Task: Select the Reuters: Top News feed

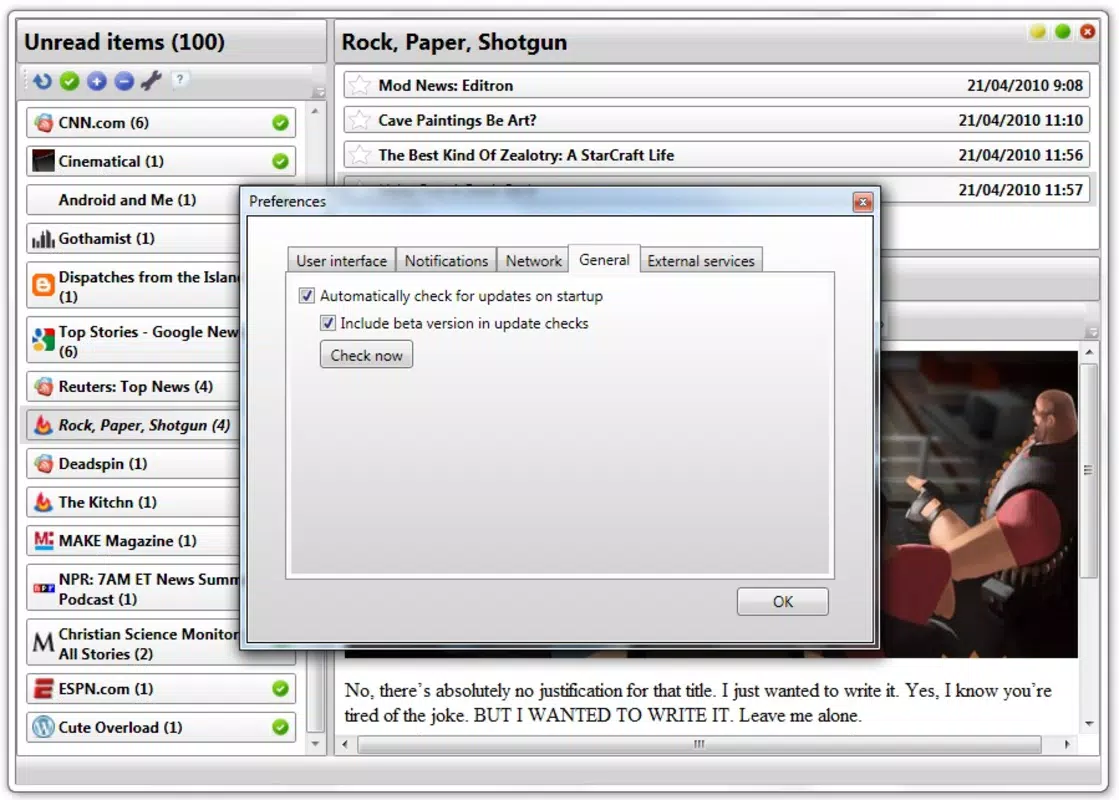Action: 133,387
